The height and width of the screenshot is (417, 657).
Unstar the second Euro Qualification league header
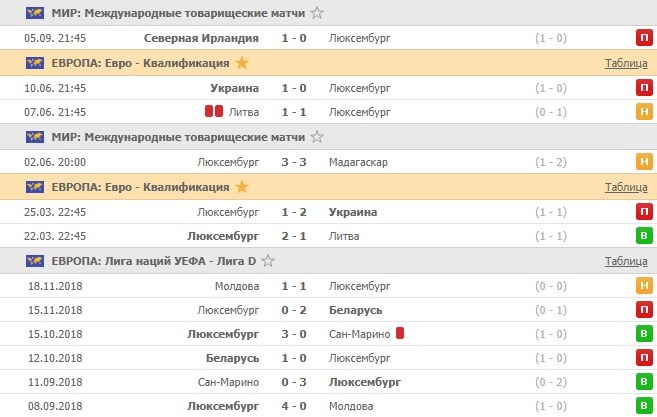pos(239,187)
